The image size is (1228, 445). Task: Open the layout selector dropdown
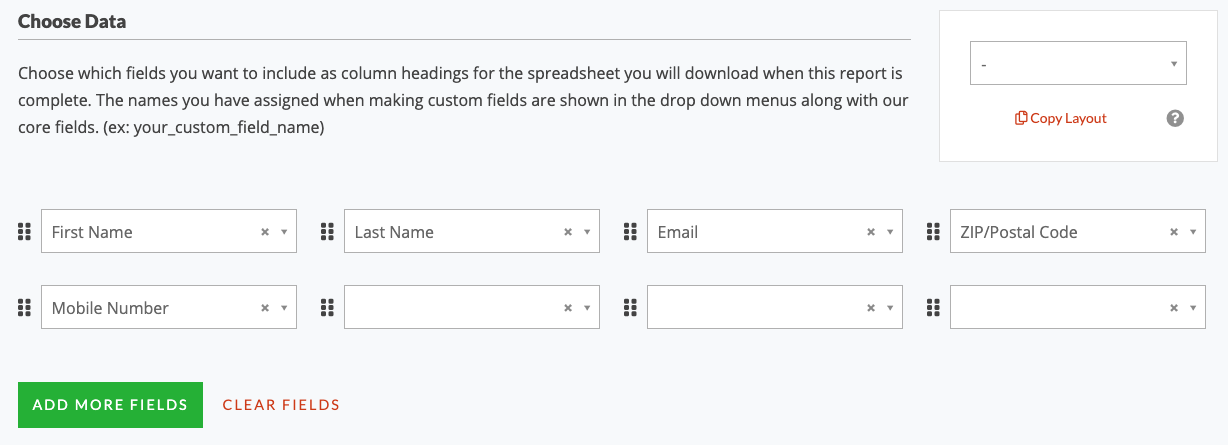point(1078,63)
